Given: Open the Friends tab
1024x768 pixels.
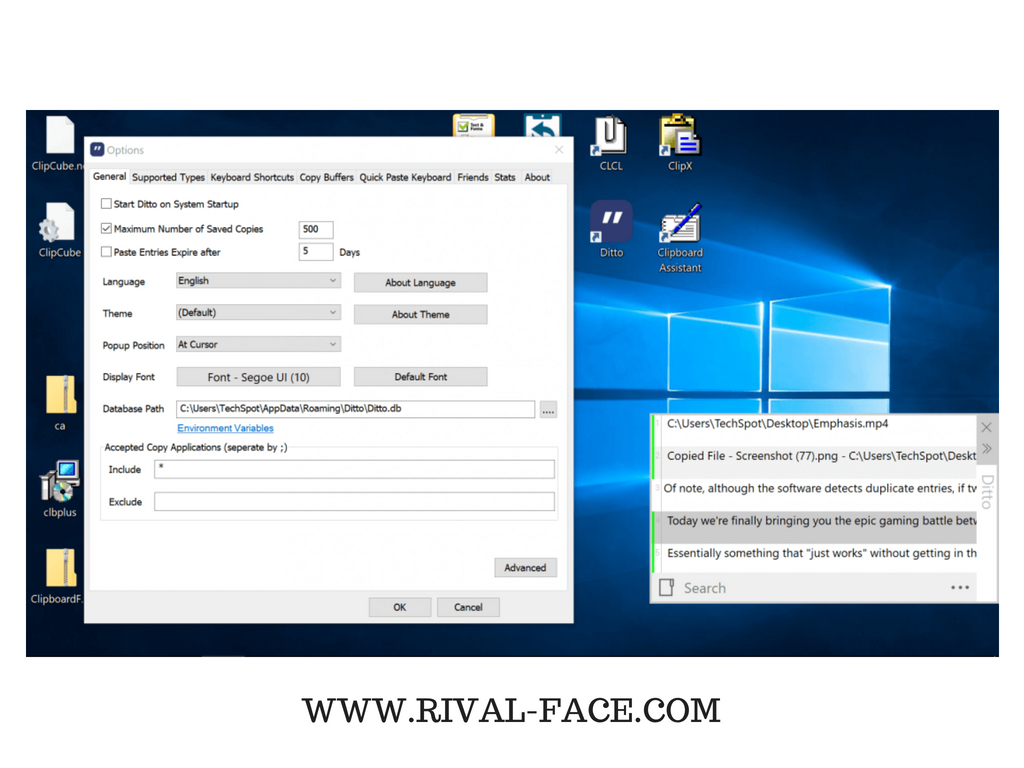Looking at the screenshot, I should [473, 177].
